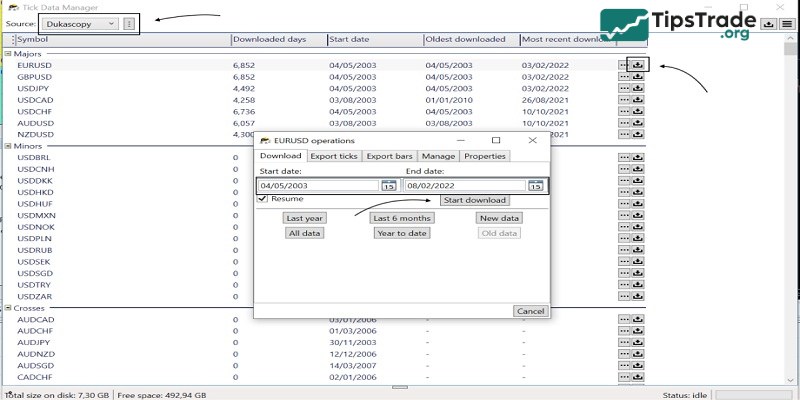Open End date calendar picker
Viewport: 800px width, 400px height.
535,185
